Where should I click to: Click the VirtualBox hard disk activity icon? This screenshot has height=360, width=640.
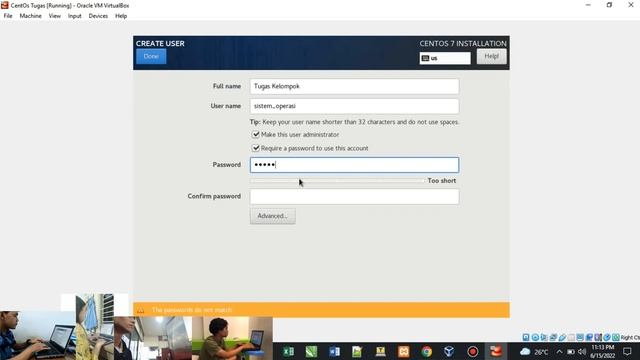tap(526, 337)
